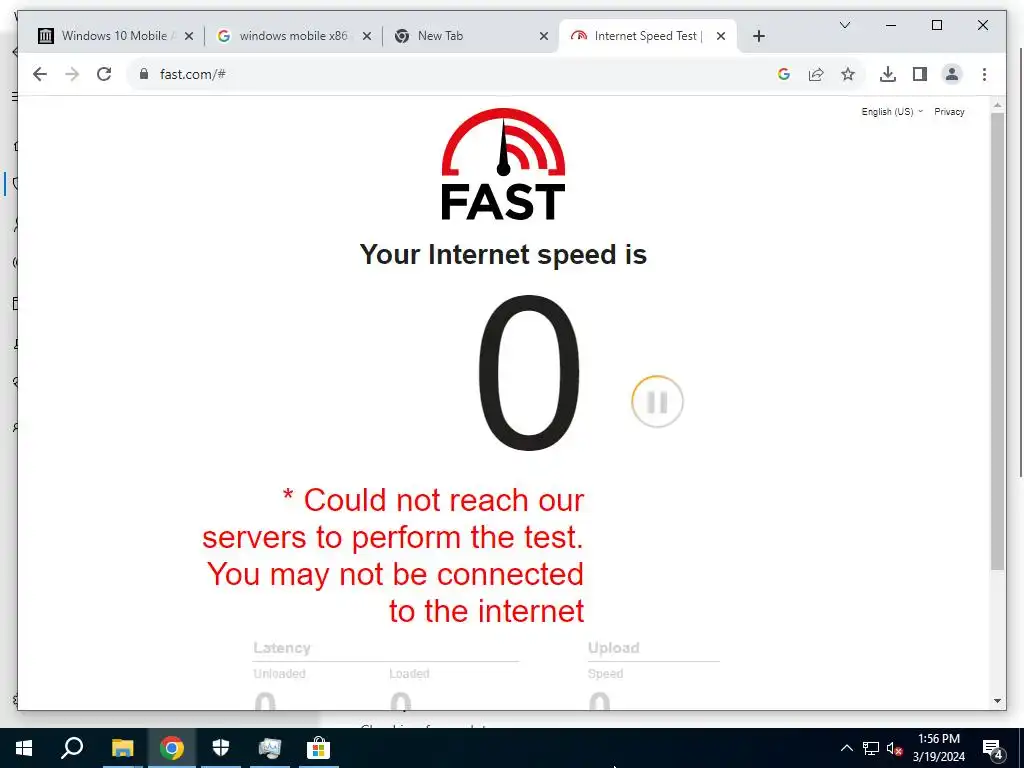Viewport: 1024px width, 768px height.
Task: Close the windows mobile x86 tab
Action: [x=367, y=36]
